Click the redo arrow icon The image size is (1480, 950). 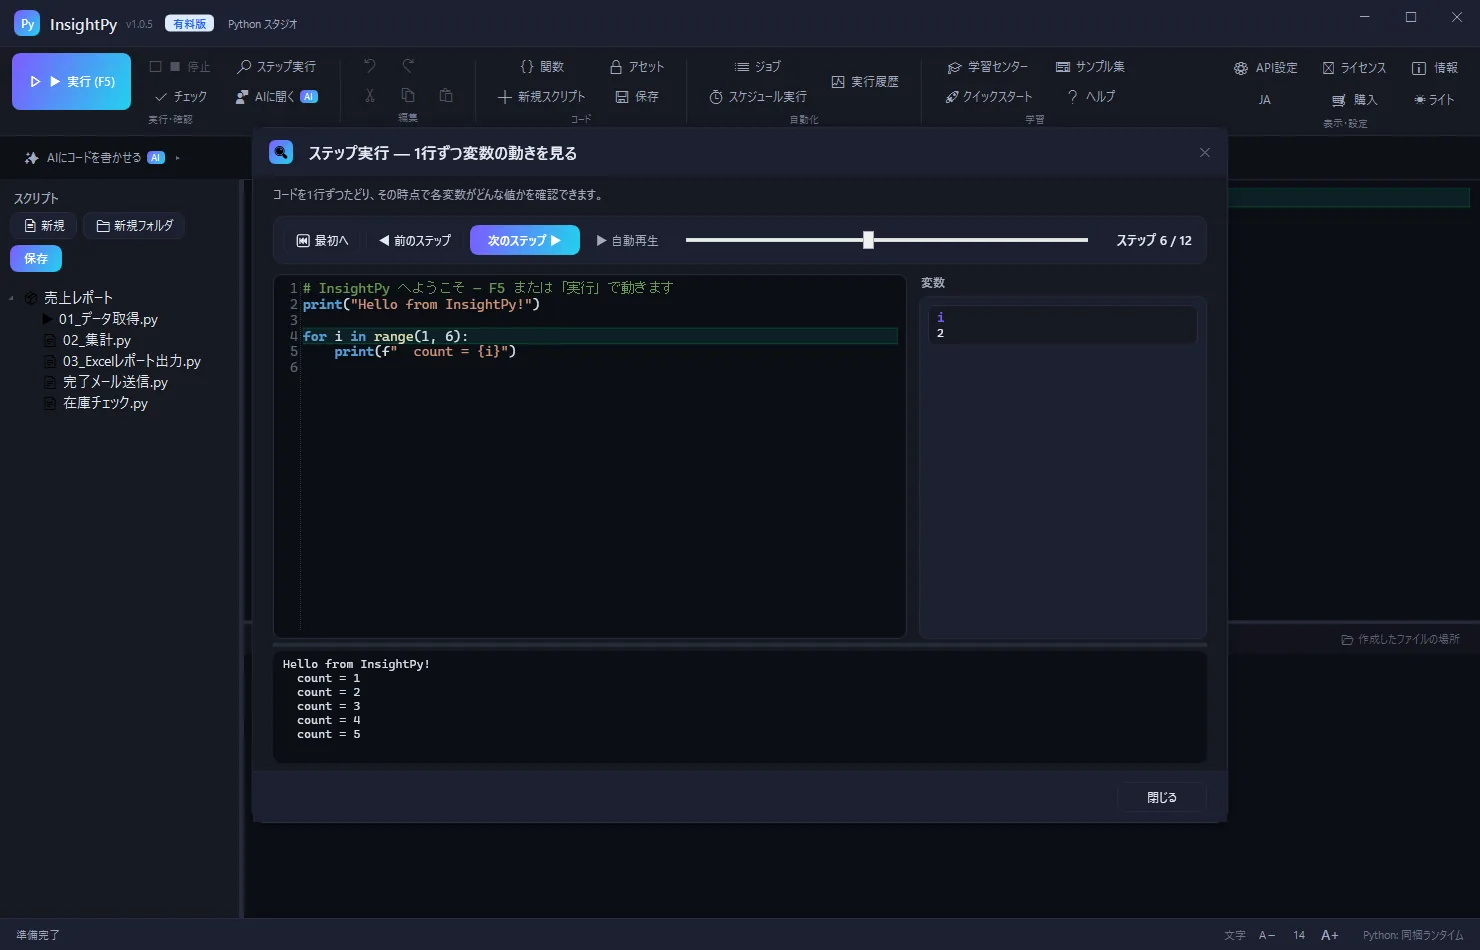click(x=408, y=66)
